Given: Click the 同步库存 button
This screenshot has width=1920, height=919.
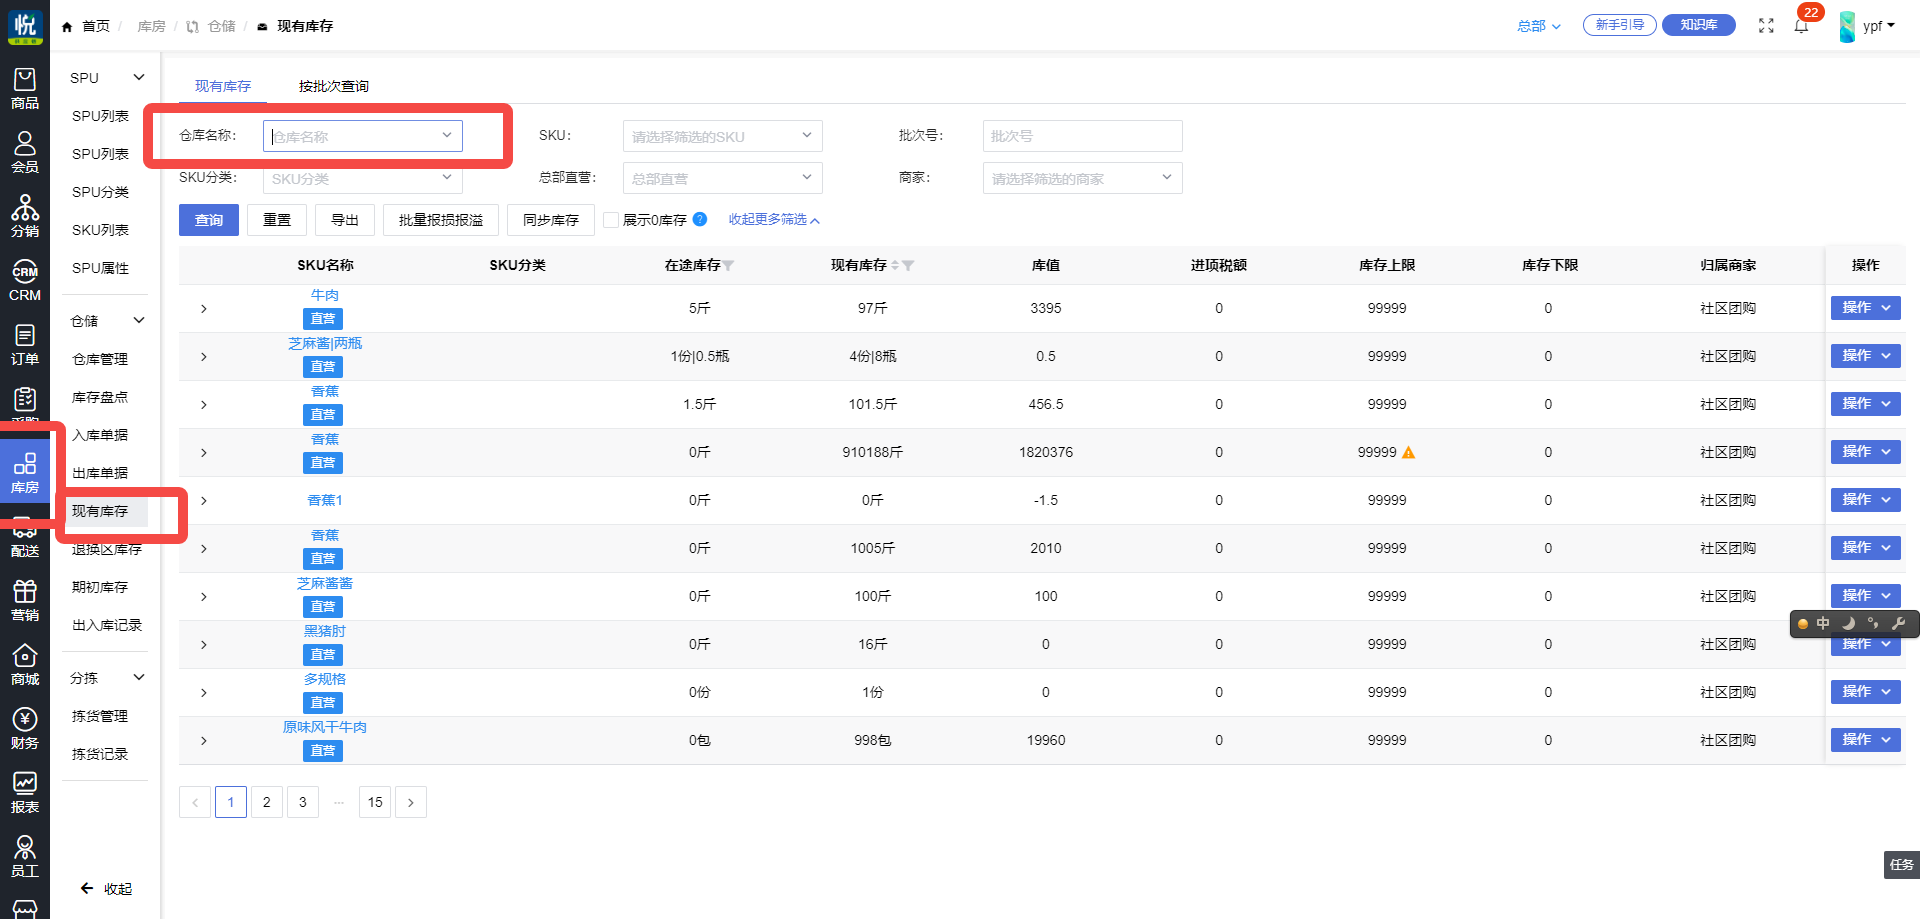Looking at the screenshot, I should (x=551, y=220).
